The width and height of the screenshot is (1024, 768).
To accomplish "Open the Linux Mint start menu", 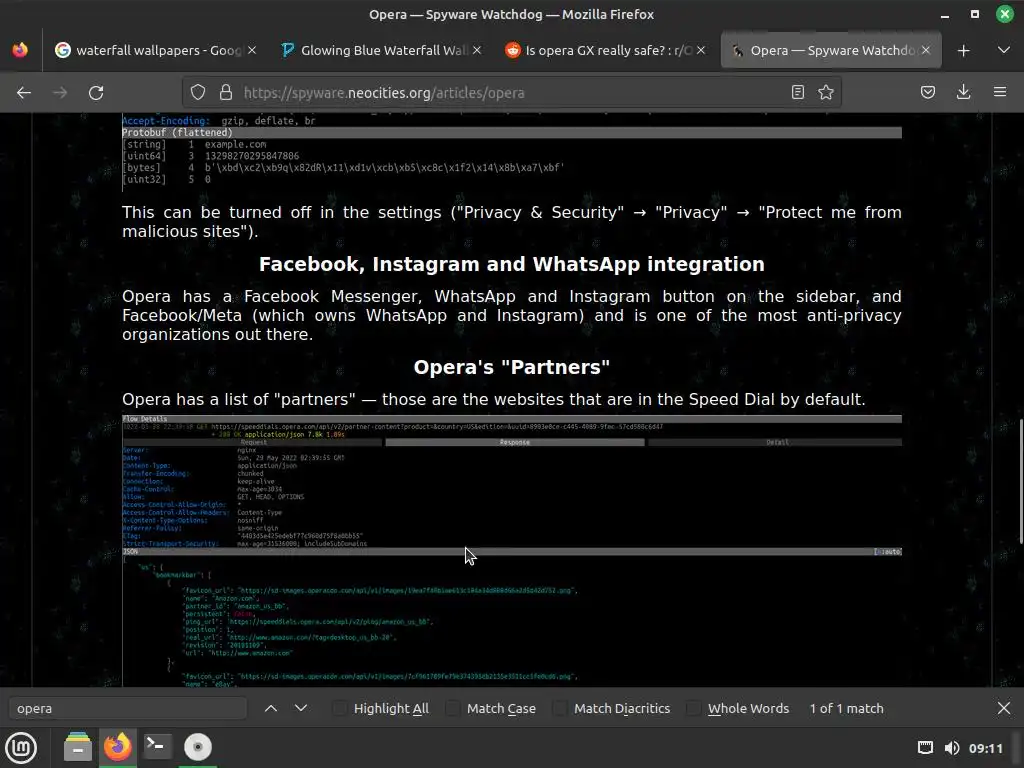I will [21, 748].
